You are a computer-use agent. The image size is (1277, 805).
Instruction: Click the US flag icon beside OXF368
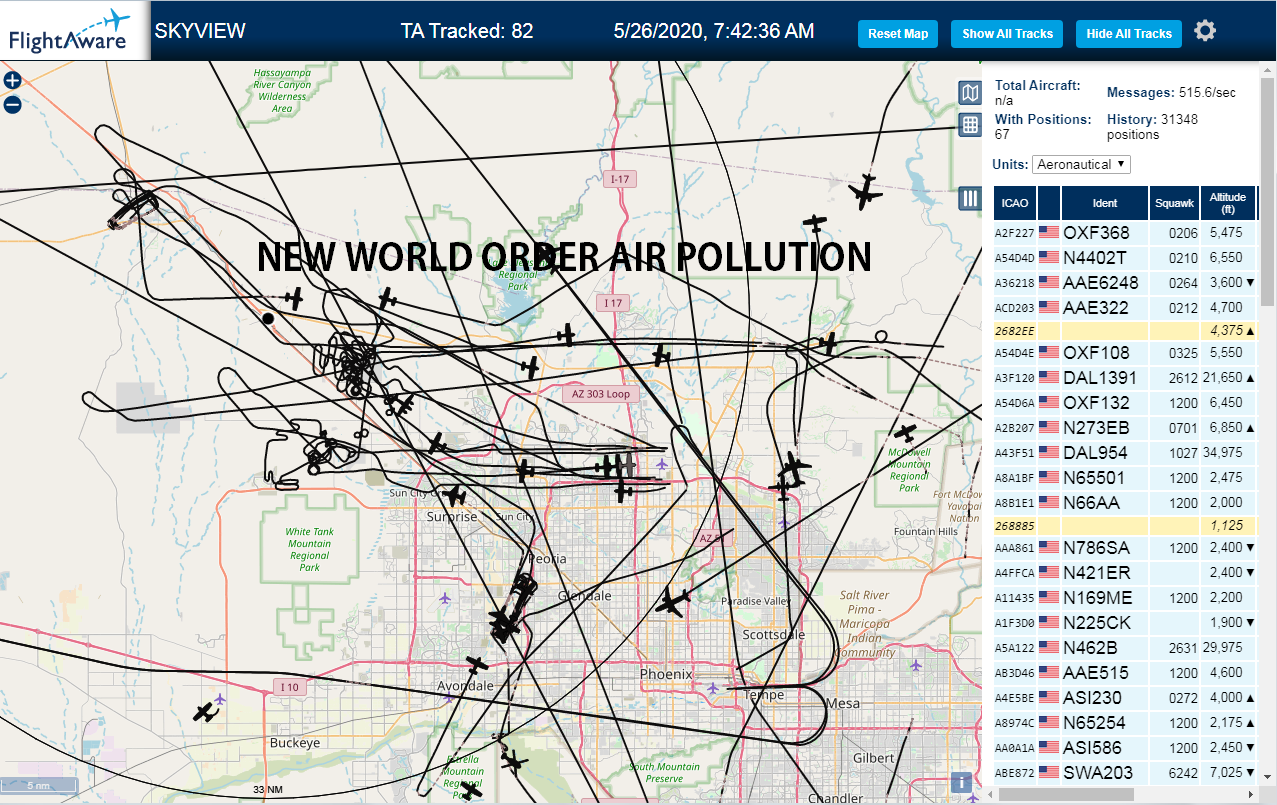tap(1049, 232)
